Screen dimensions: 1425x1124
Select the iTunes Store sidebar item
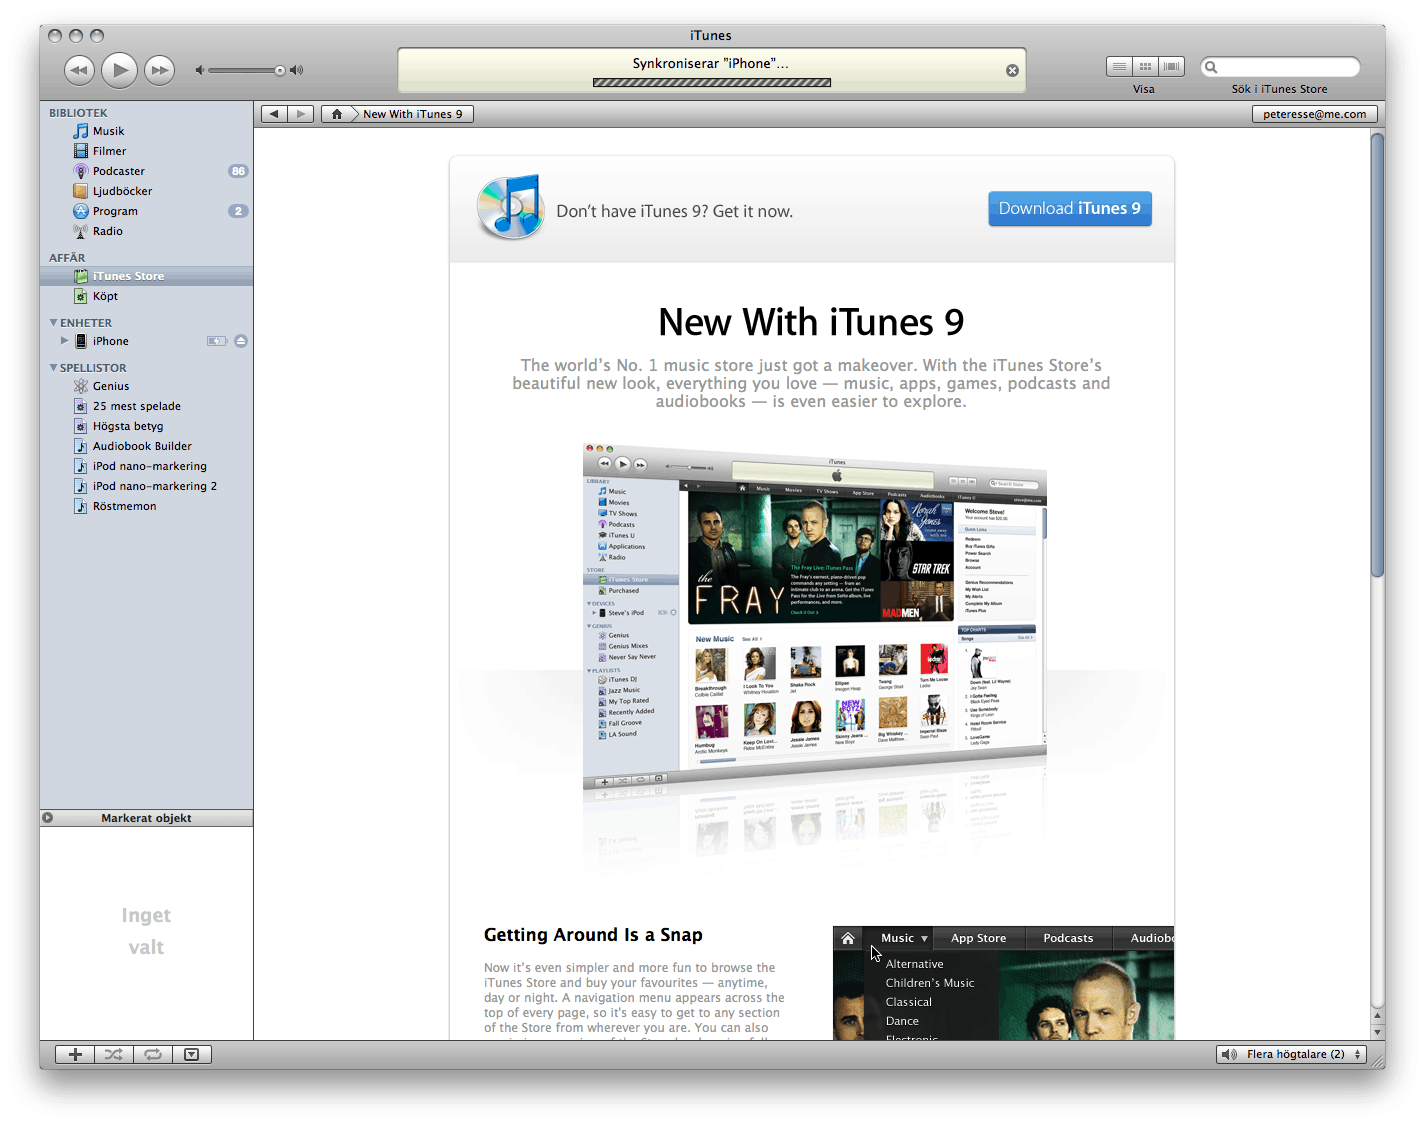click(x=128, y=275)
